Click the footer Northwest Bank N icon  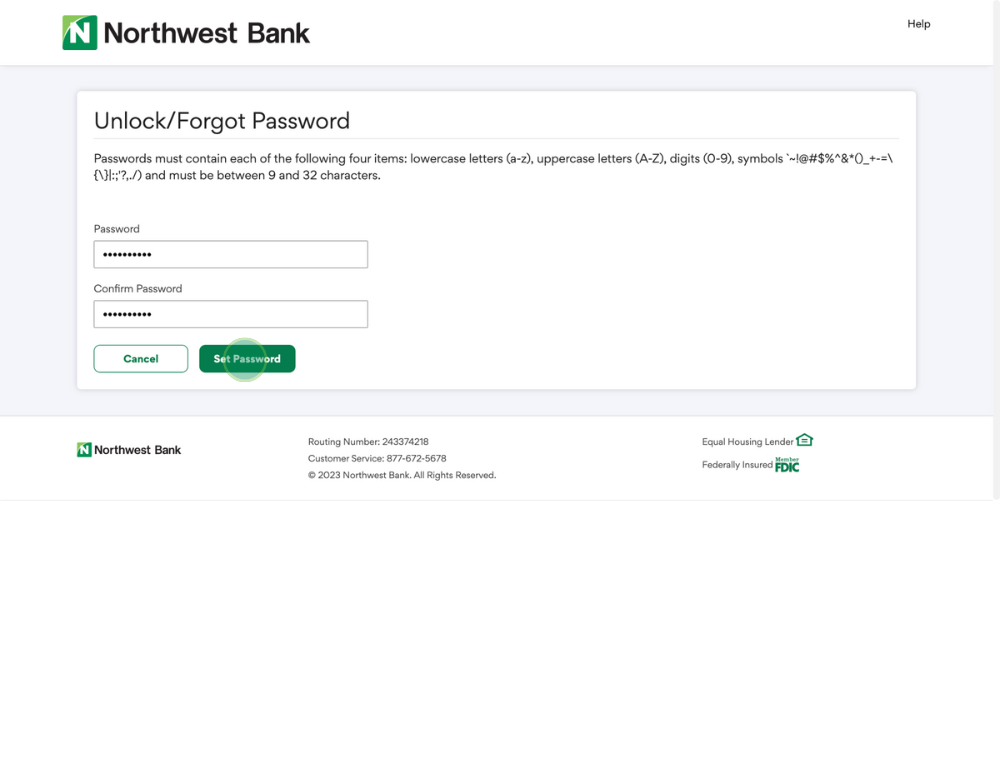(84, 450)
